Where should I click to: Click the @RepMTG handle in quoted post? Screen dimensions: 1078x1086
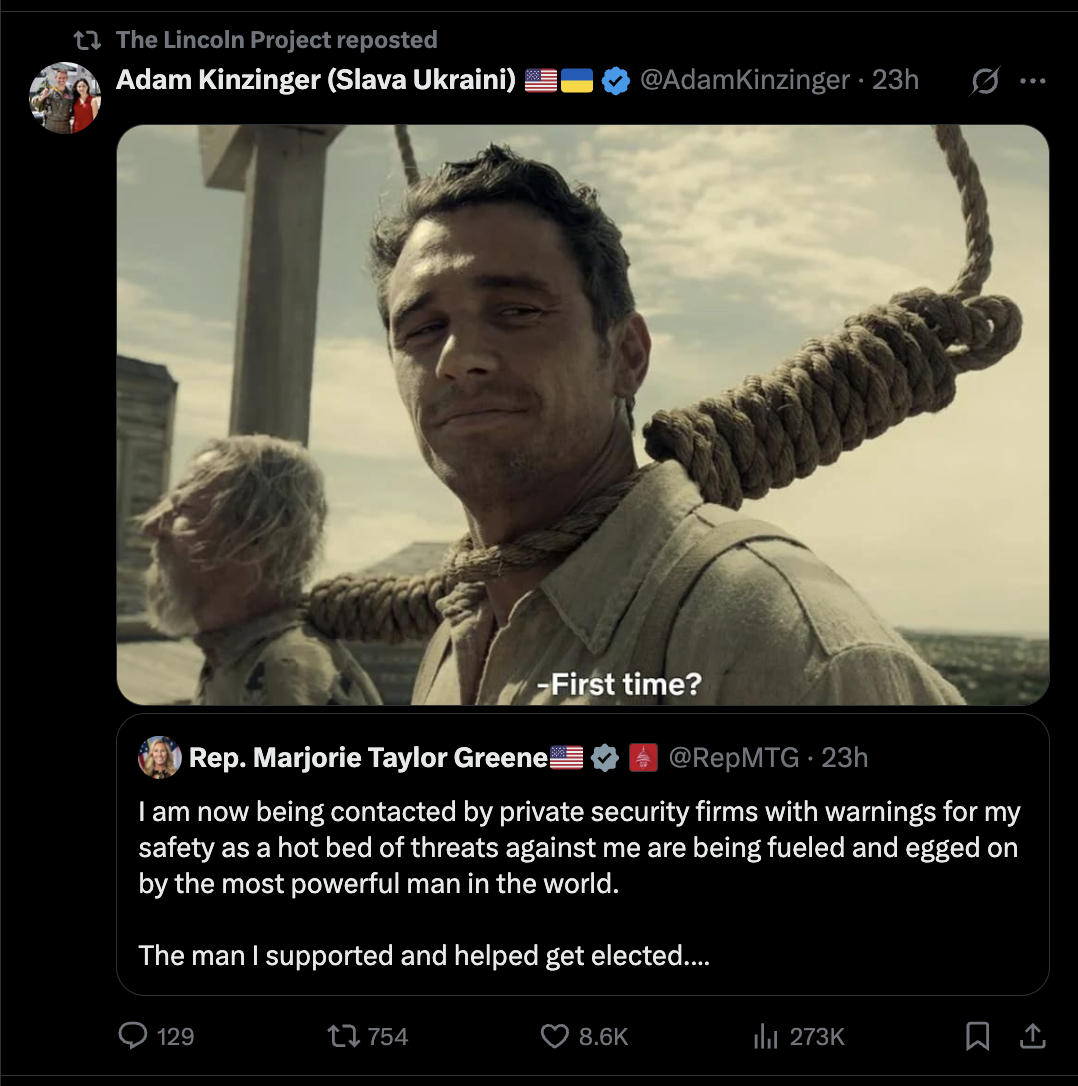coord(733,758)
